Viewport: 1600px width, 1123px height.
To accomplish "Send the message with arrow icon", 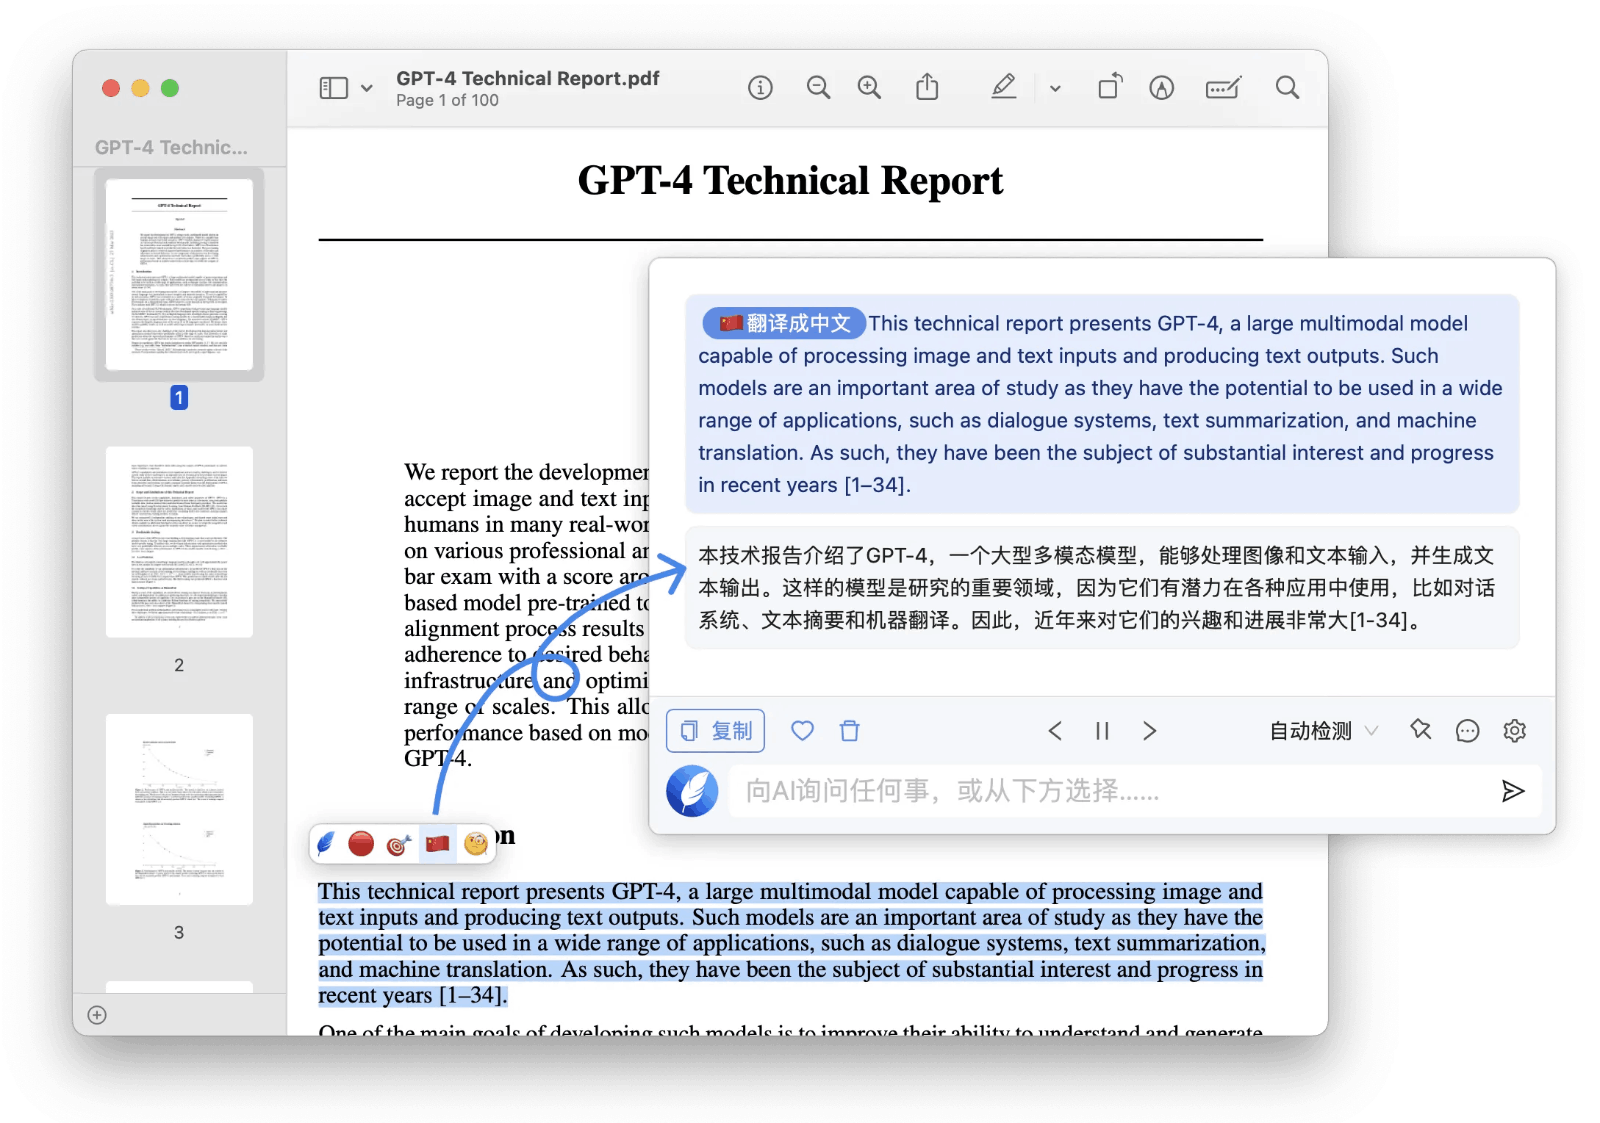I will click(1513, 791).
